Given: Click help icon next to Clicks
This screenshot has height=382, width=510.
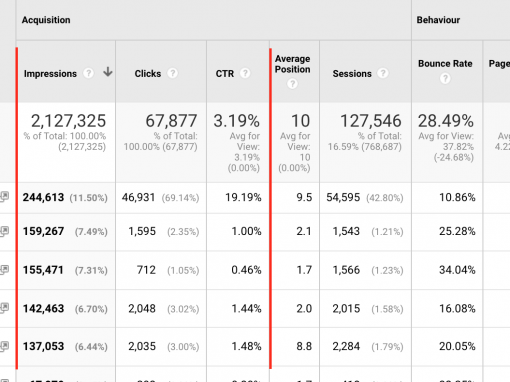Looking at the screenshot, I should point(172,73).
